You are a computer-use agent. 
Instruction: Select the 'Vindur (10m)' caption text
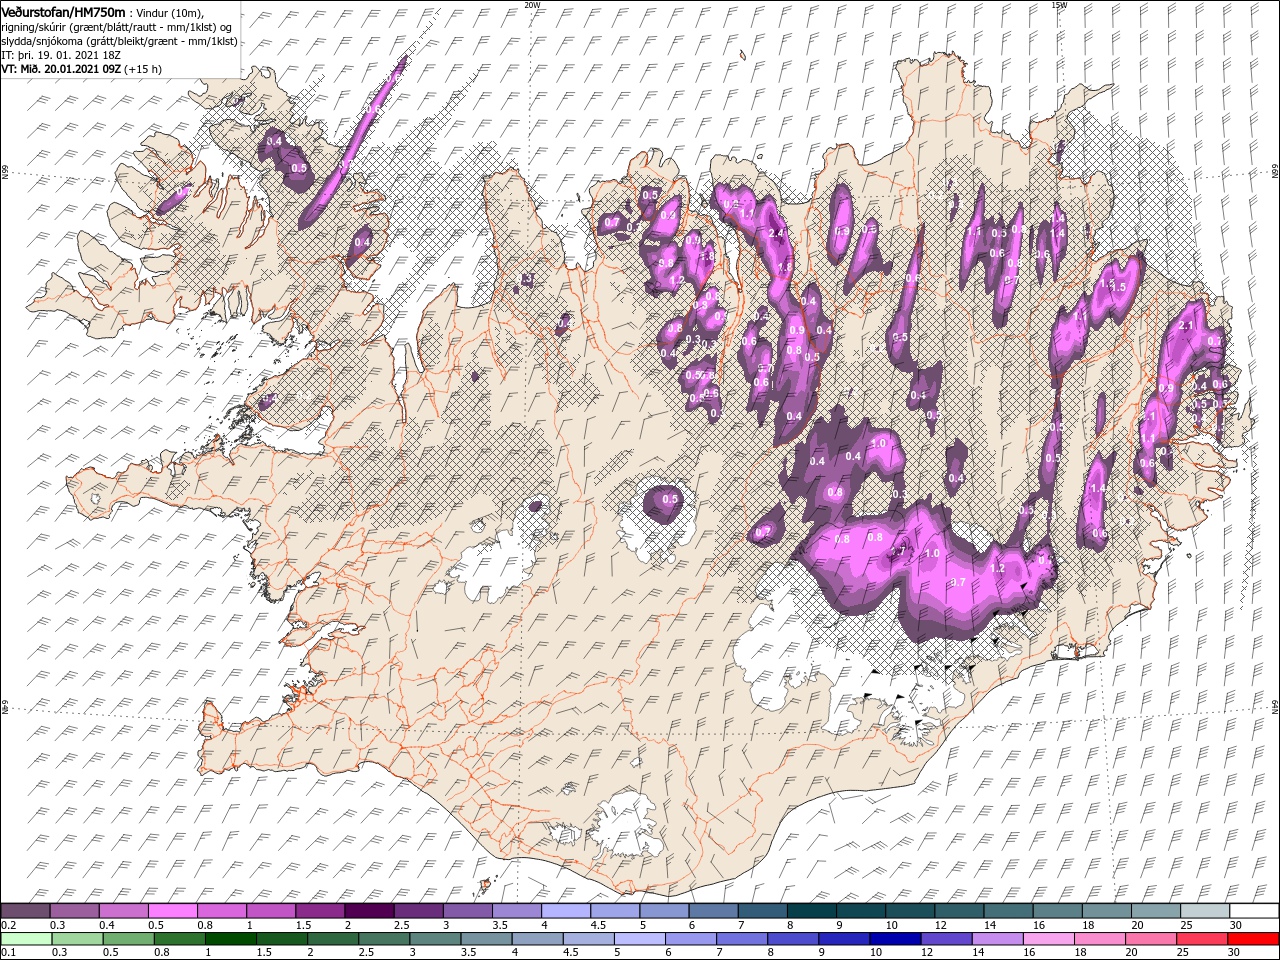point(169,13)
